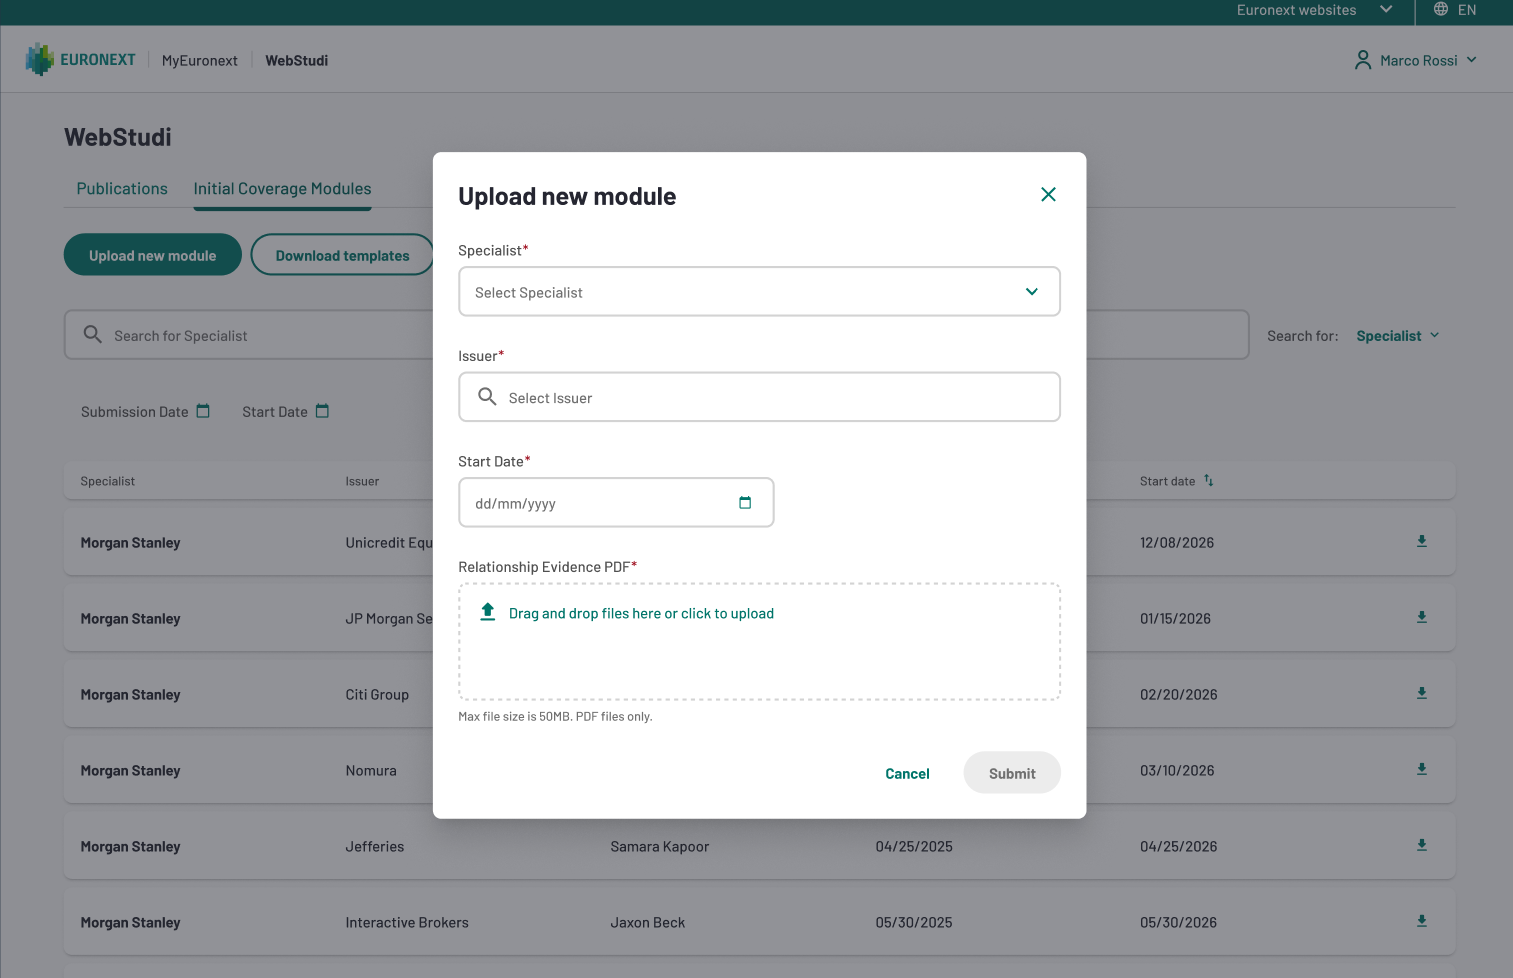This screenshot has width=1513, height=978.
Task: Click start date 12/08/2026
Action: coord(1177,543)
